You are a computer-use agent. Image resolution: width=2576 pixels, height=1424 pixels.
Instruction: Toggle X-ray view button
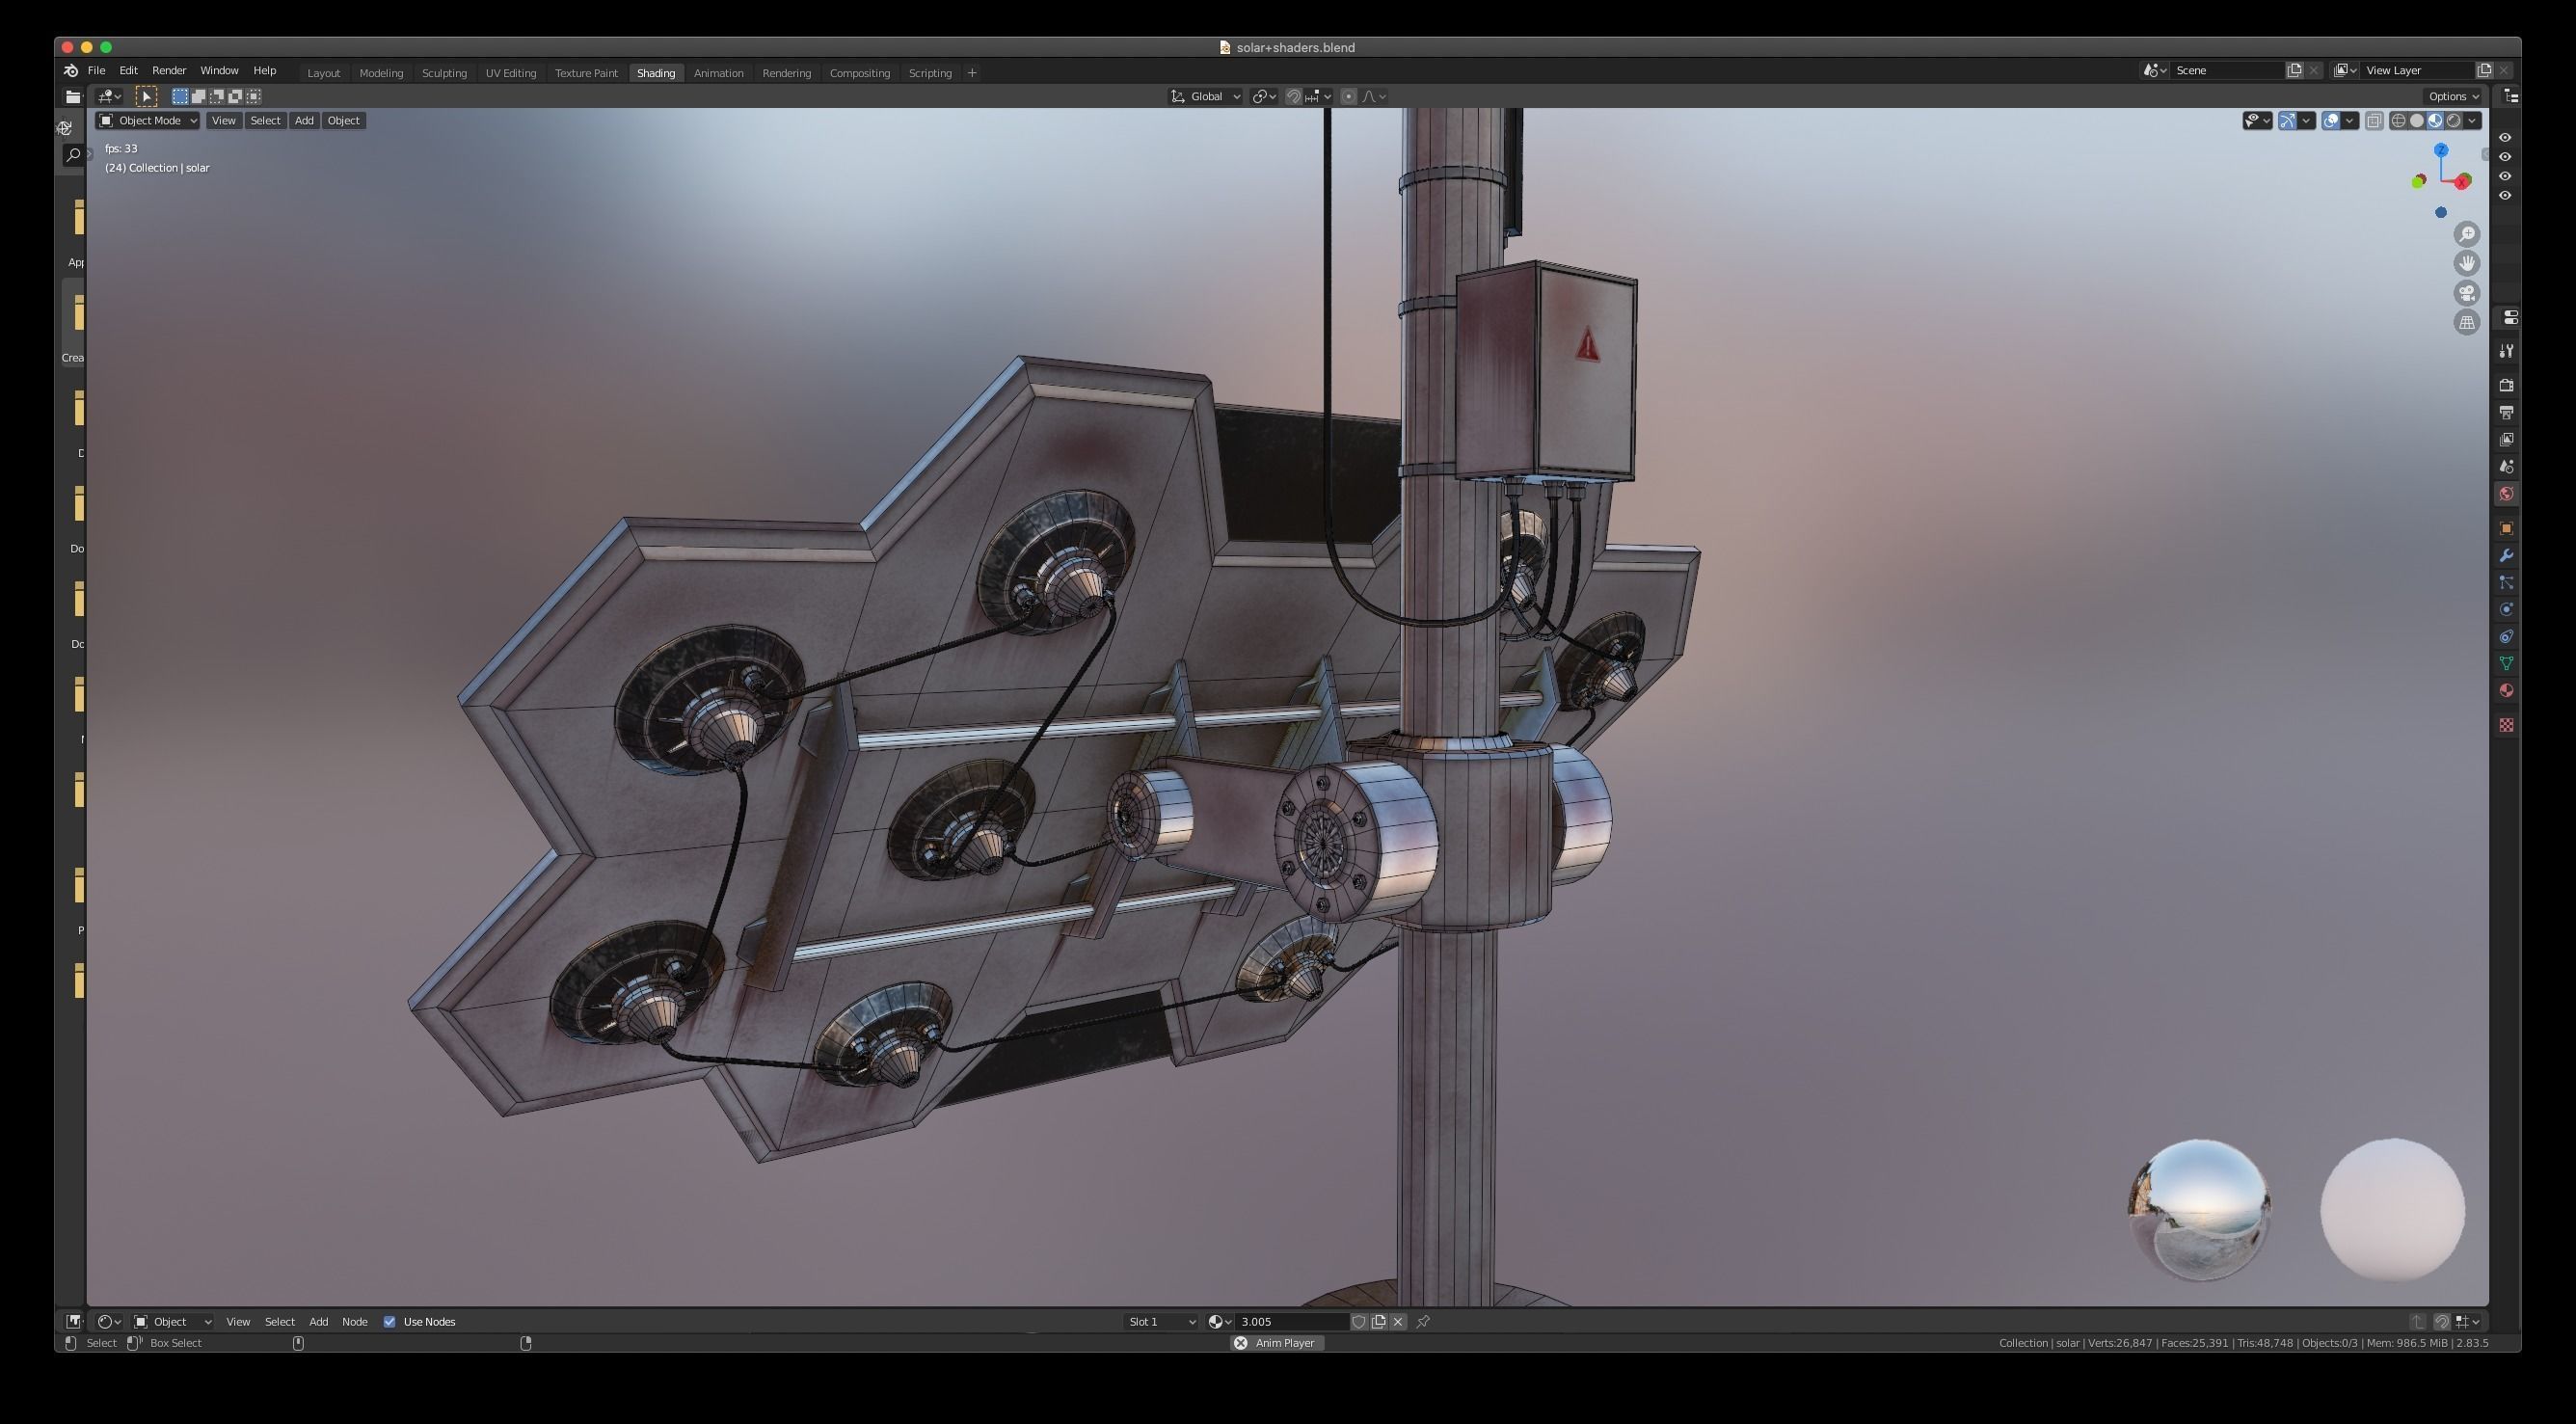tap(2374, 121)
